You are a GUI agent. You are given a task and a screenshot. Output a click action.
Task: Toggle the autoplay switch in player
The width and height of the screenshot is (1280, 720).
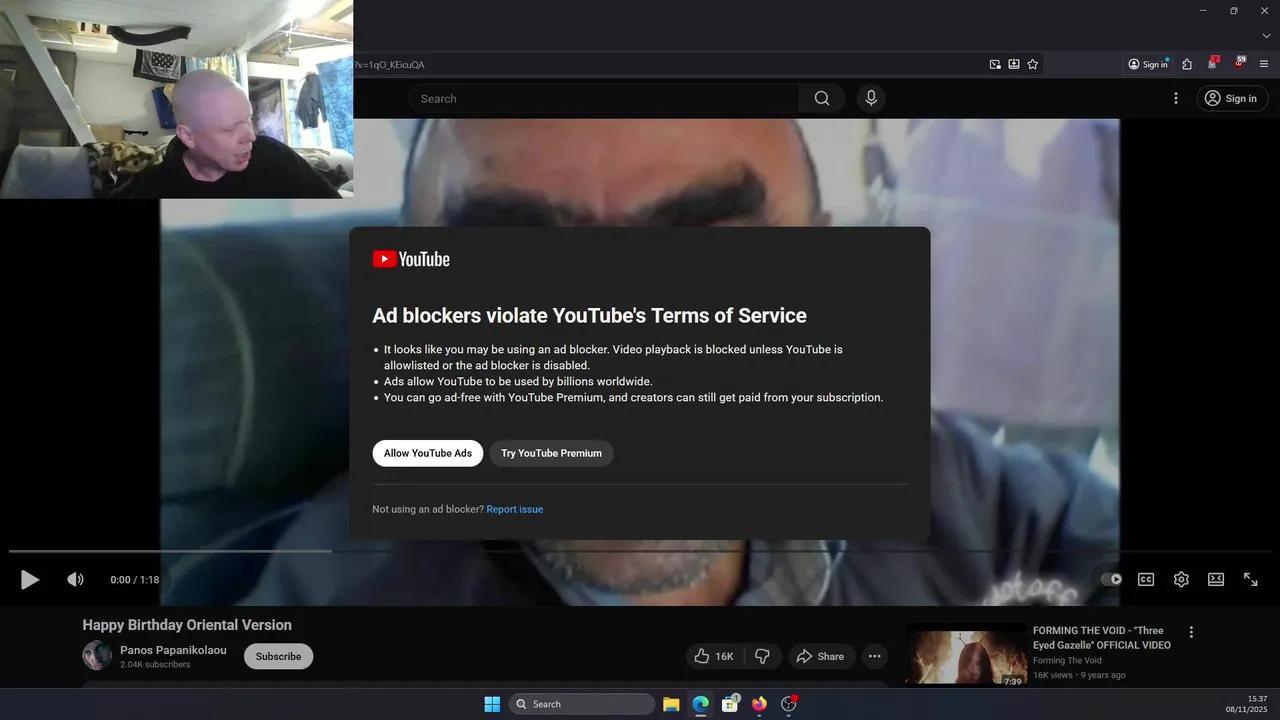[x=1111, y=579]
